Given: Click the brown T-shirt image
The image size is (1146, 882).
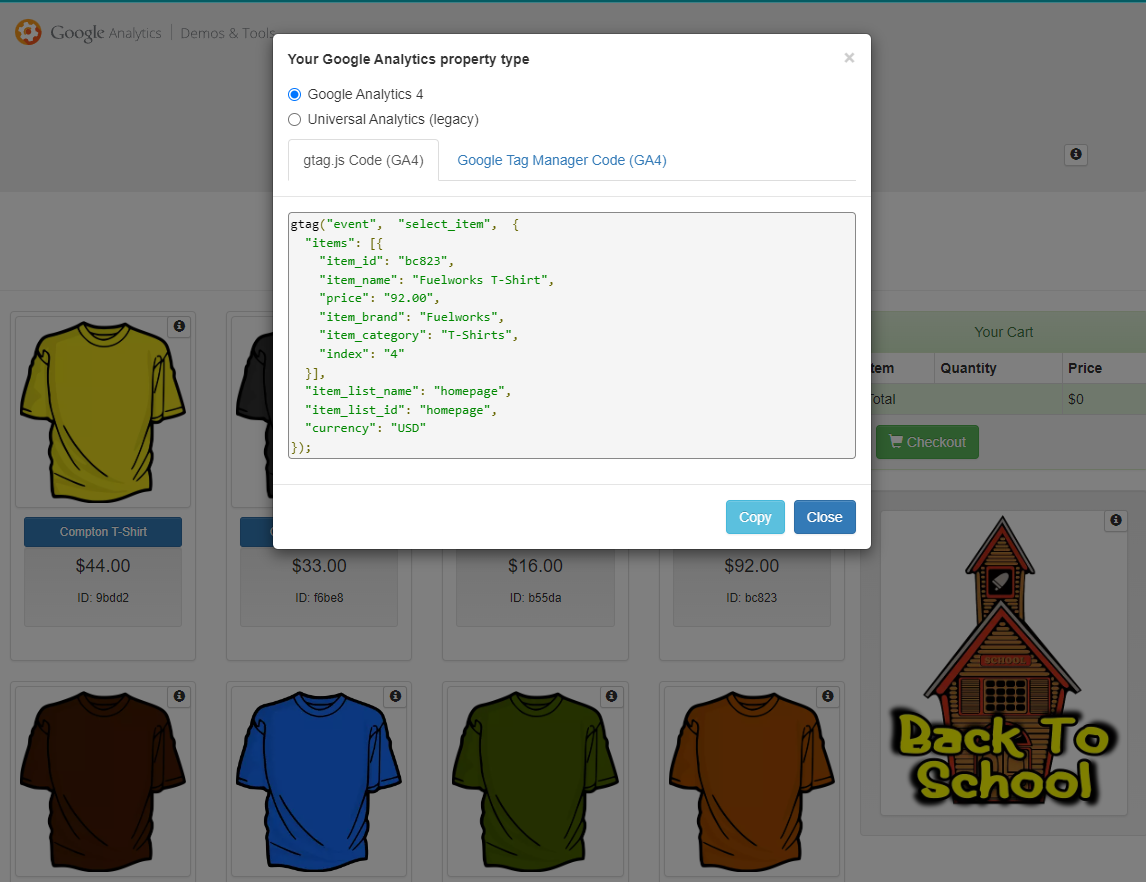Looking at the screenshot, I should click(102, 782).
